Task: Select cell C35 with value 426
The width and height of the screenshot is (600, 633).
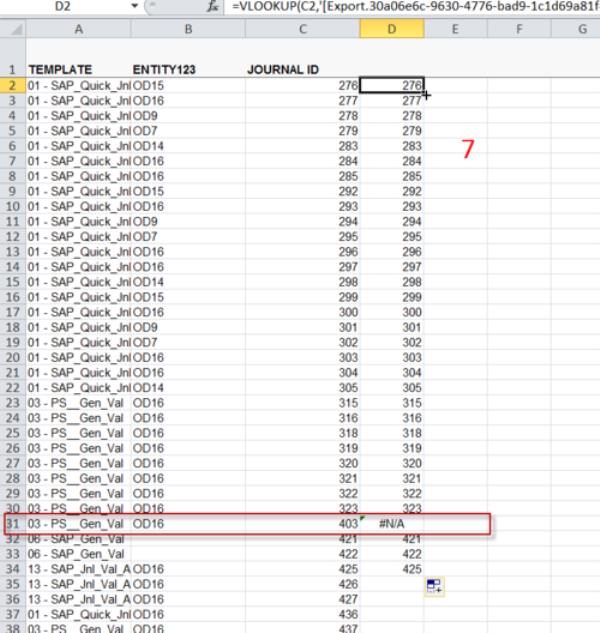Action: coord(302,584)
